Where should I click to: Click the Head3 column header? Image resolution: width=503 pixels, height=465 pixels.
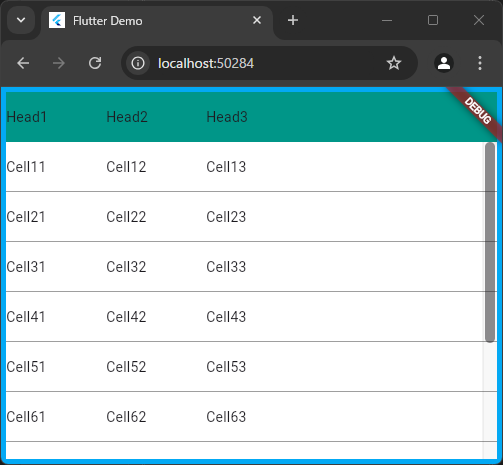pos(227,117)
